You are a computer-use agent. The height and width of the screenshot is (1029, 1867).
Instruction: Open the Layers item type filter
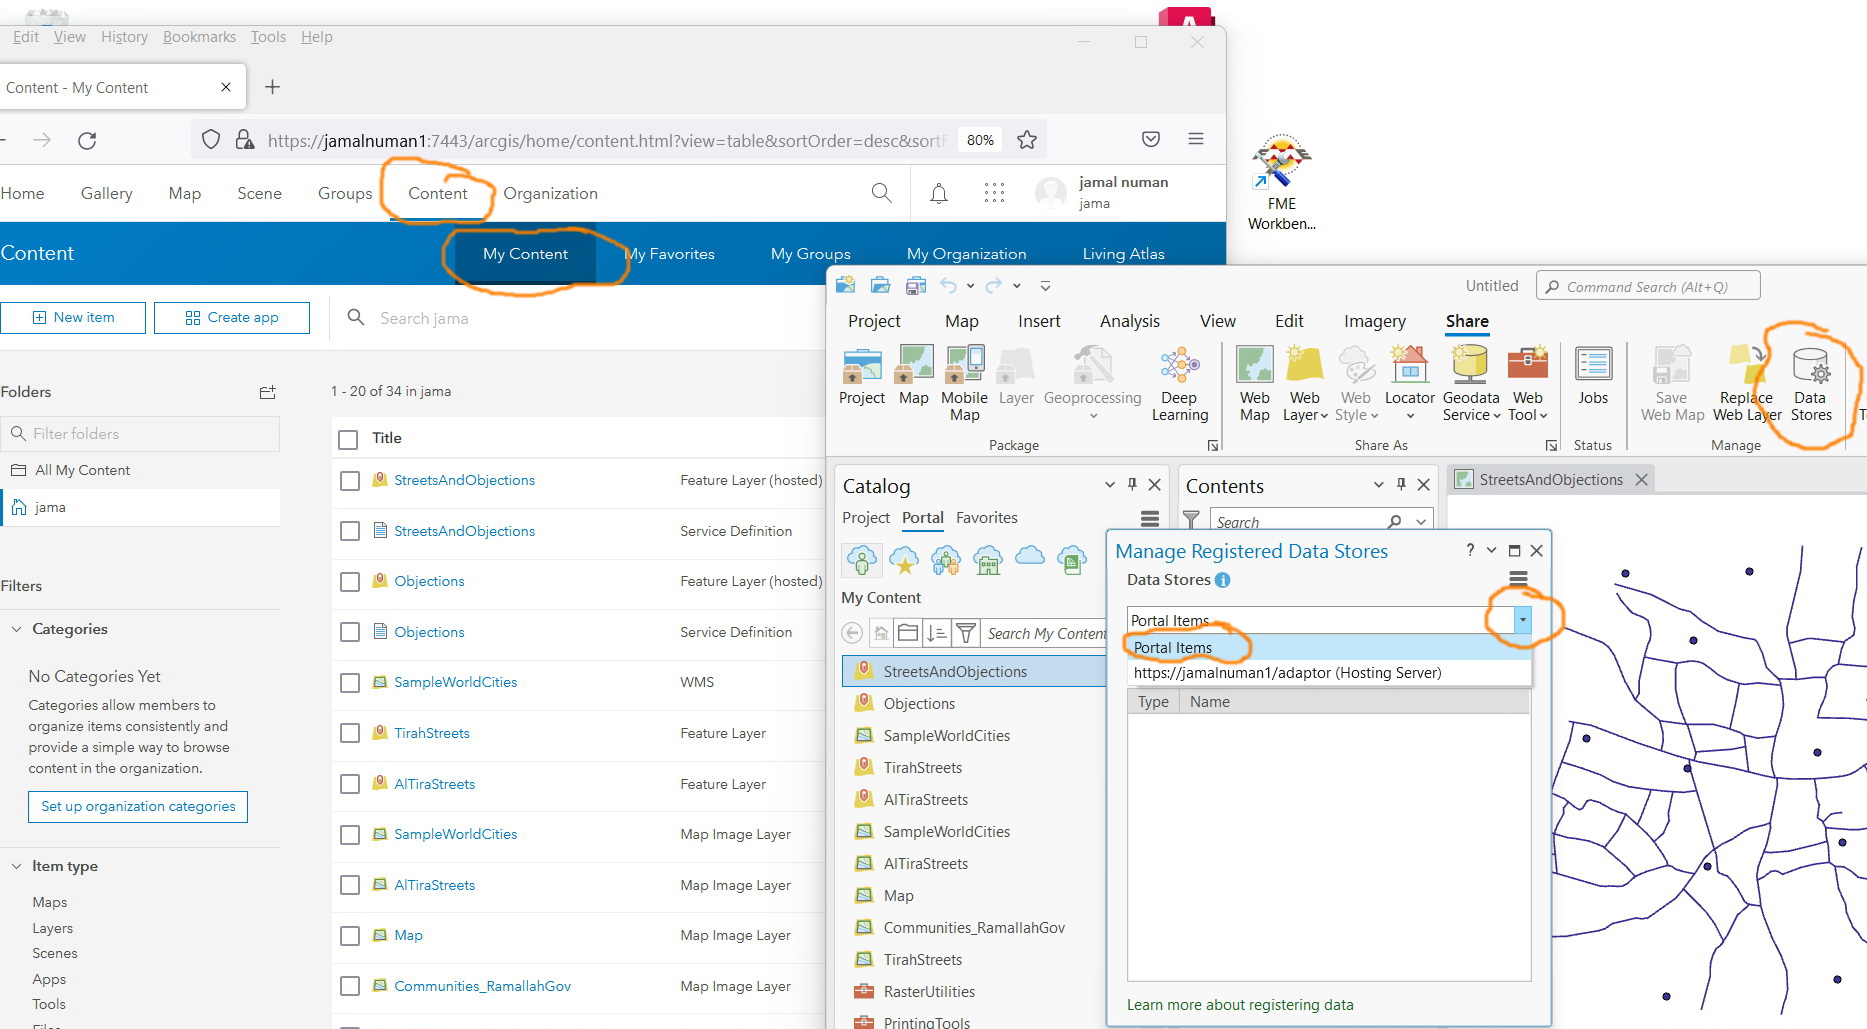[52, 928]
